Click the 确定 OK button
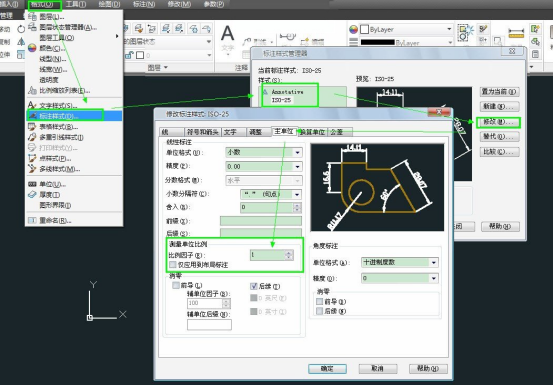553x385 pixels. (327, 368)
